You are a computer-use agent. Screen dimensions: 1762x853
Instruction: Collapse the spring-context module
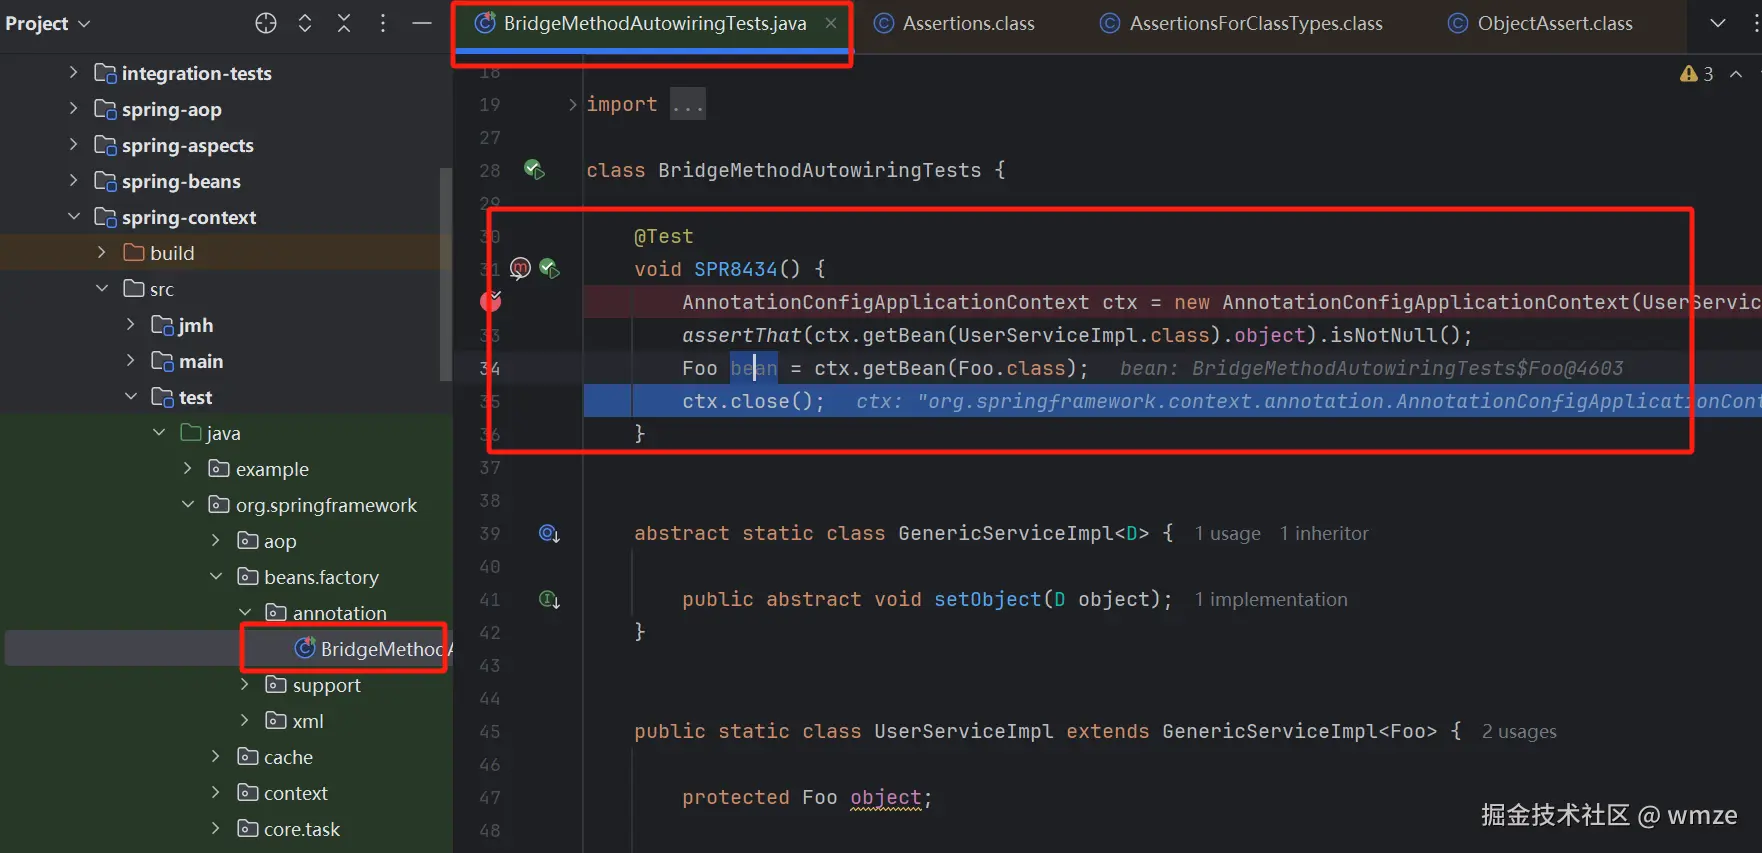73,216
